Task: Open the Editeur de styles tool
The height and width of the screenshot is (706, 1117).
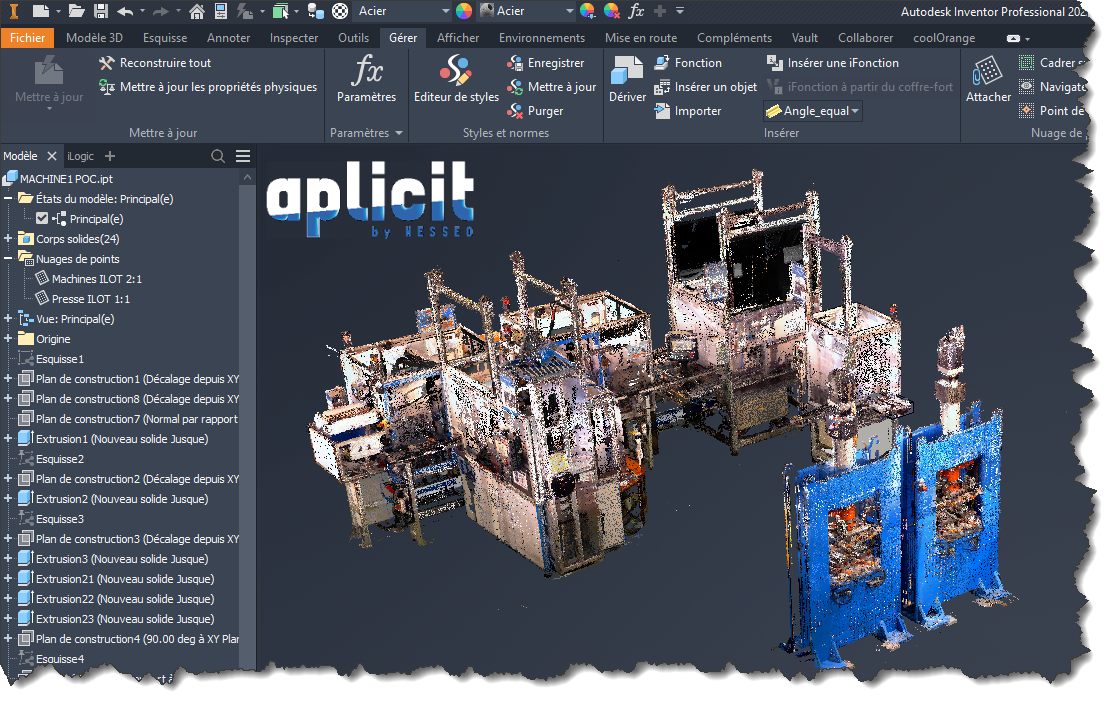Action: [456, 72]
